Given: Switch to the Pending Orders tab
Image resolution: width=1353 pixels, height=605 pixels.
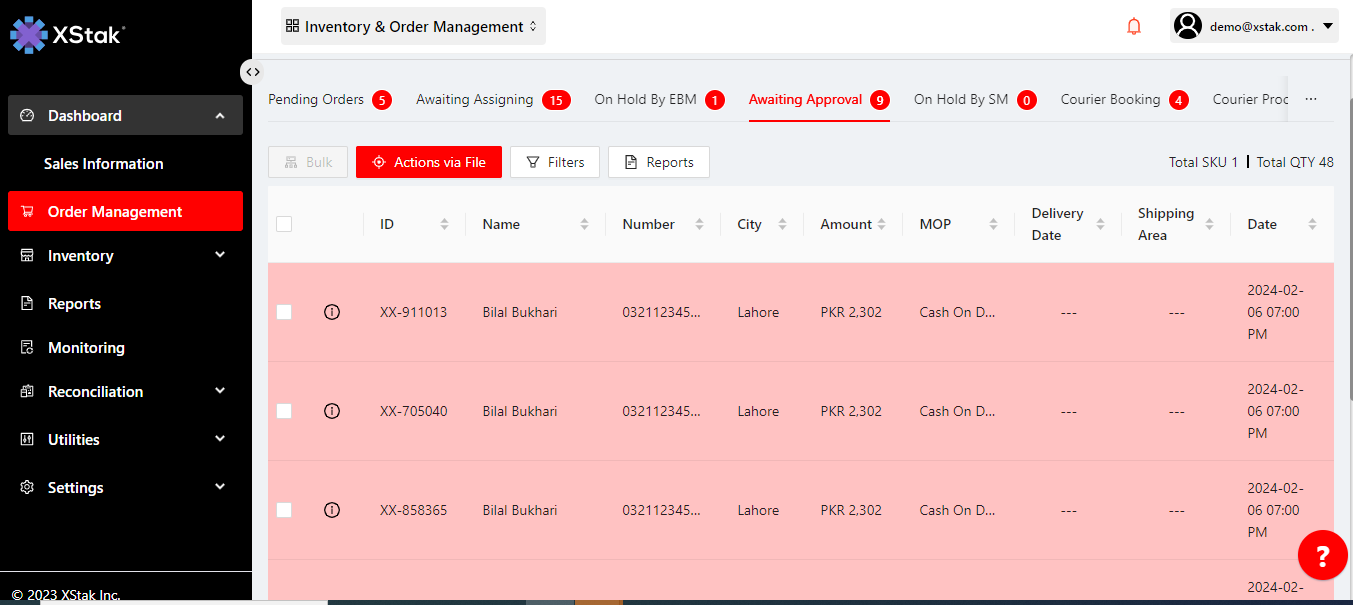Looking at the screenshot, I should 316,99.
